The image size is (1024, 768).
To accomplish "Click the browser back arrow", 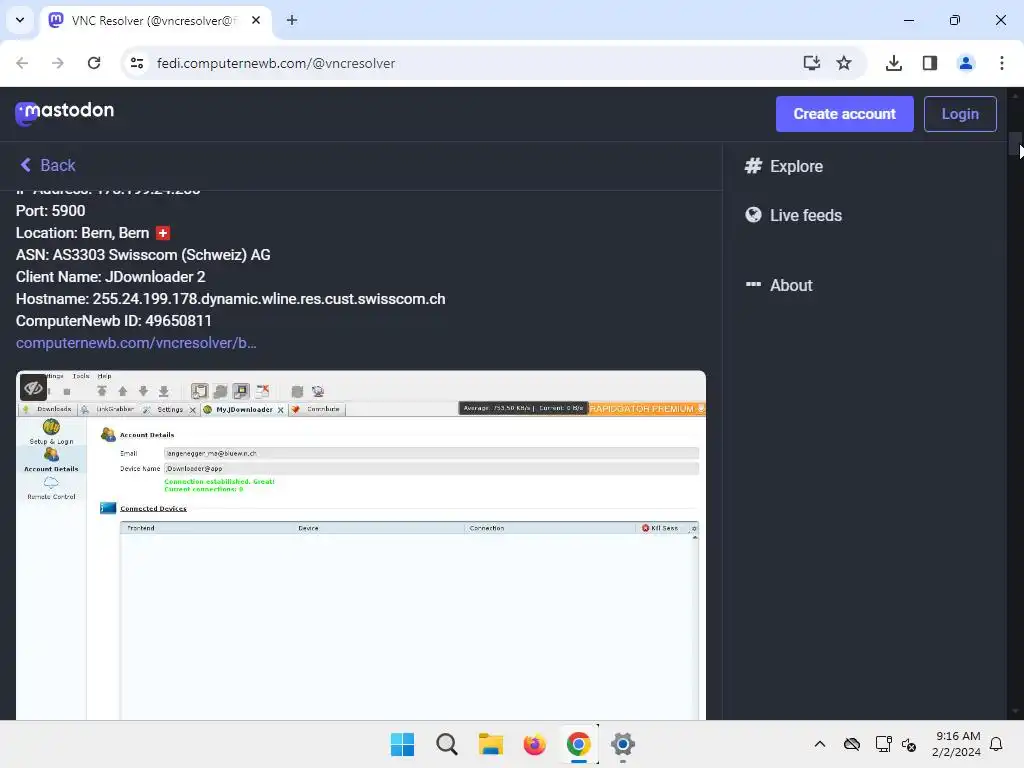I will point(22,63).
